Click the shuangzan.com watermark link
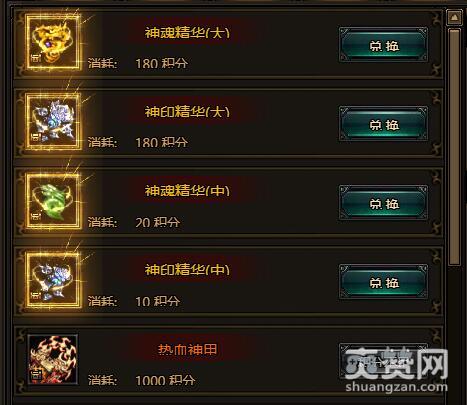The height and width of the screenshot is (405, 467). 396,387
